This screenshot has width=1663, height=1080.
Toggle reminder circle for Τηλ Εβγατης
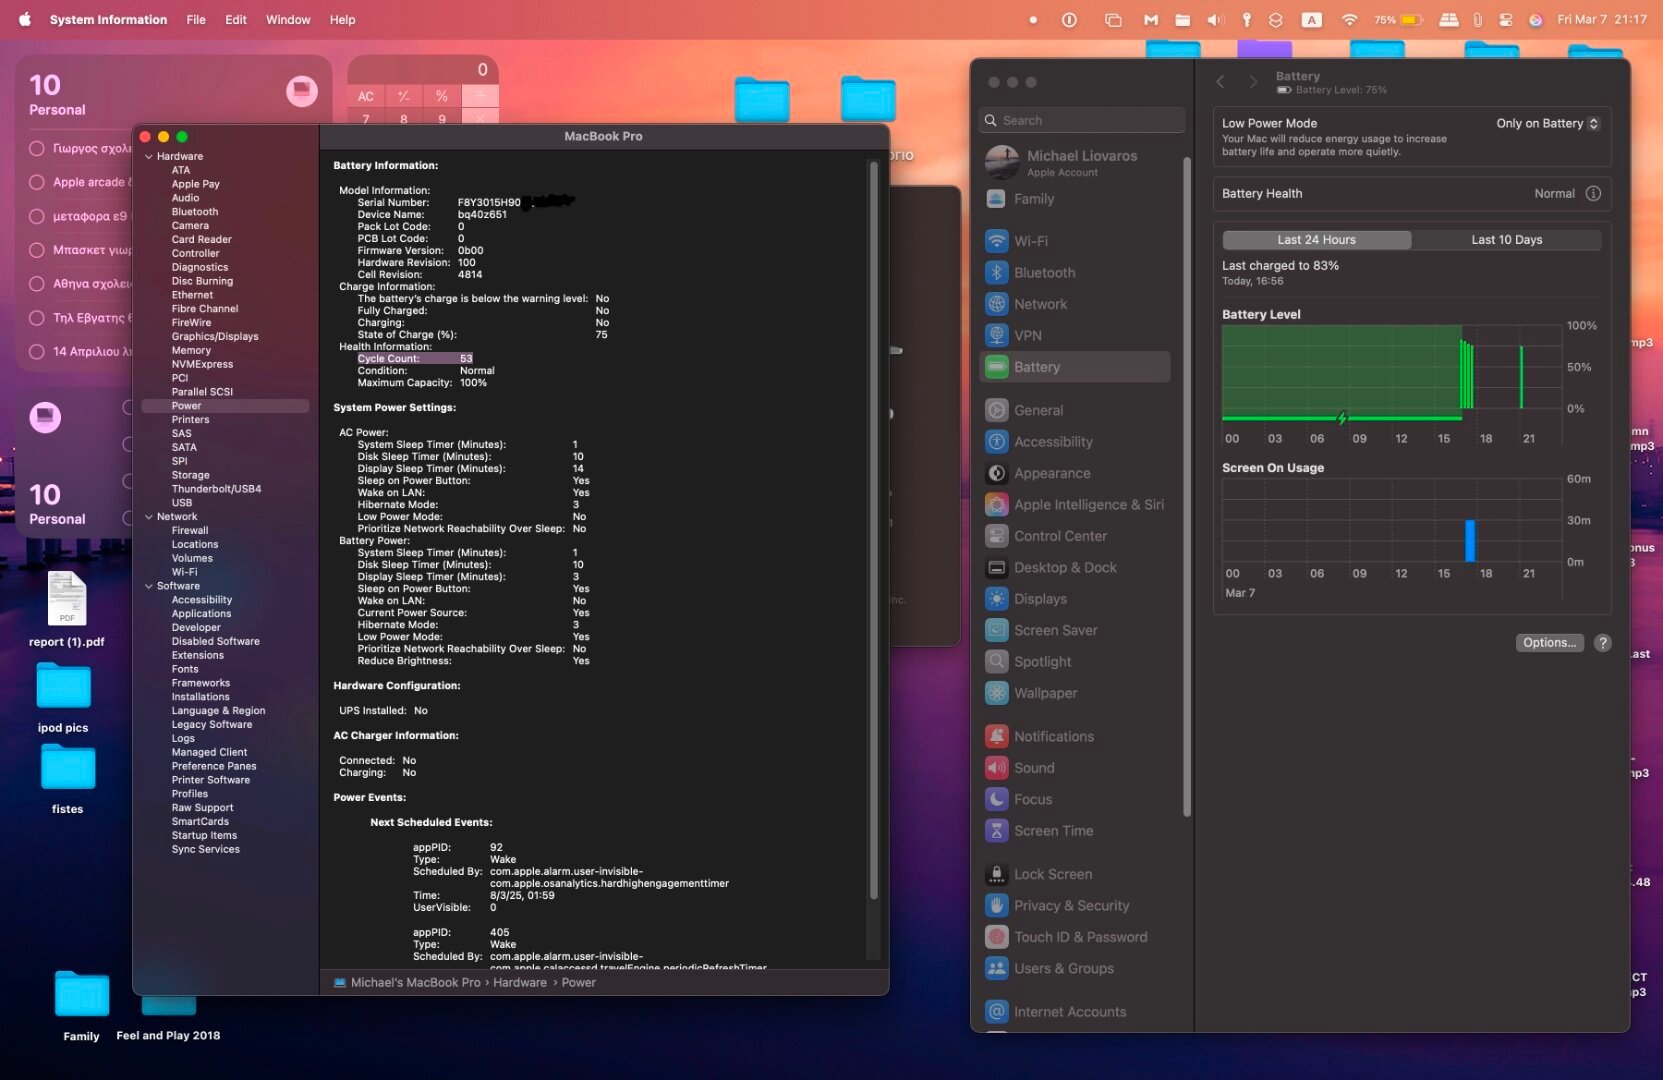(37, 318)
